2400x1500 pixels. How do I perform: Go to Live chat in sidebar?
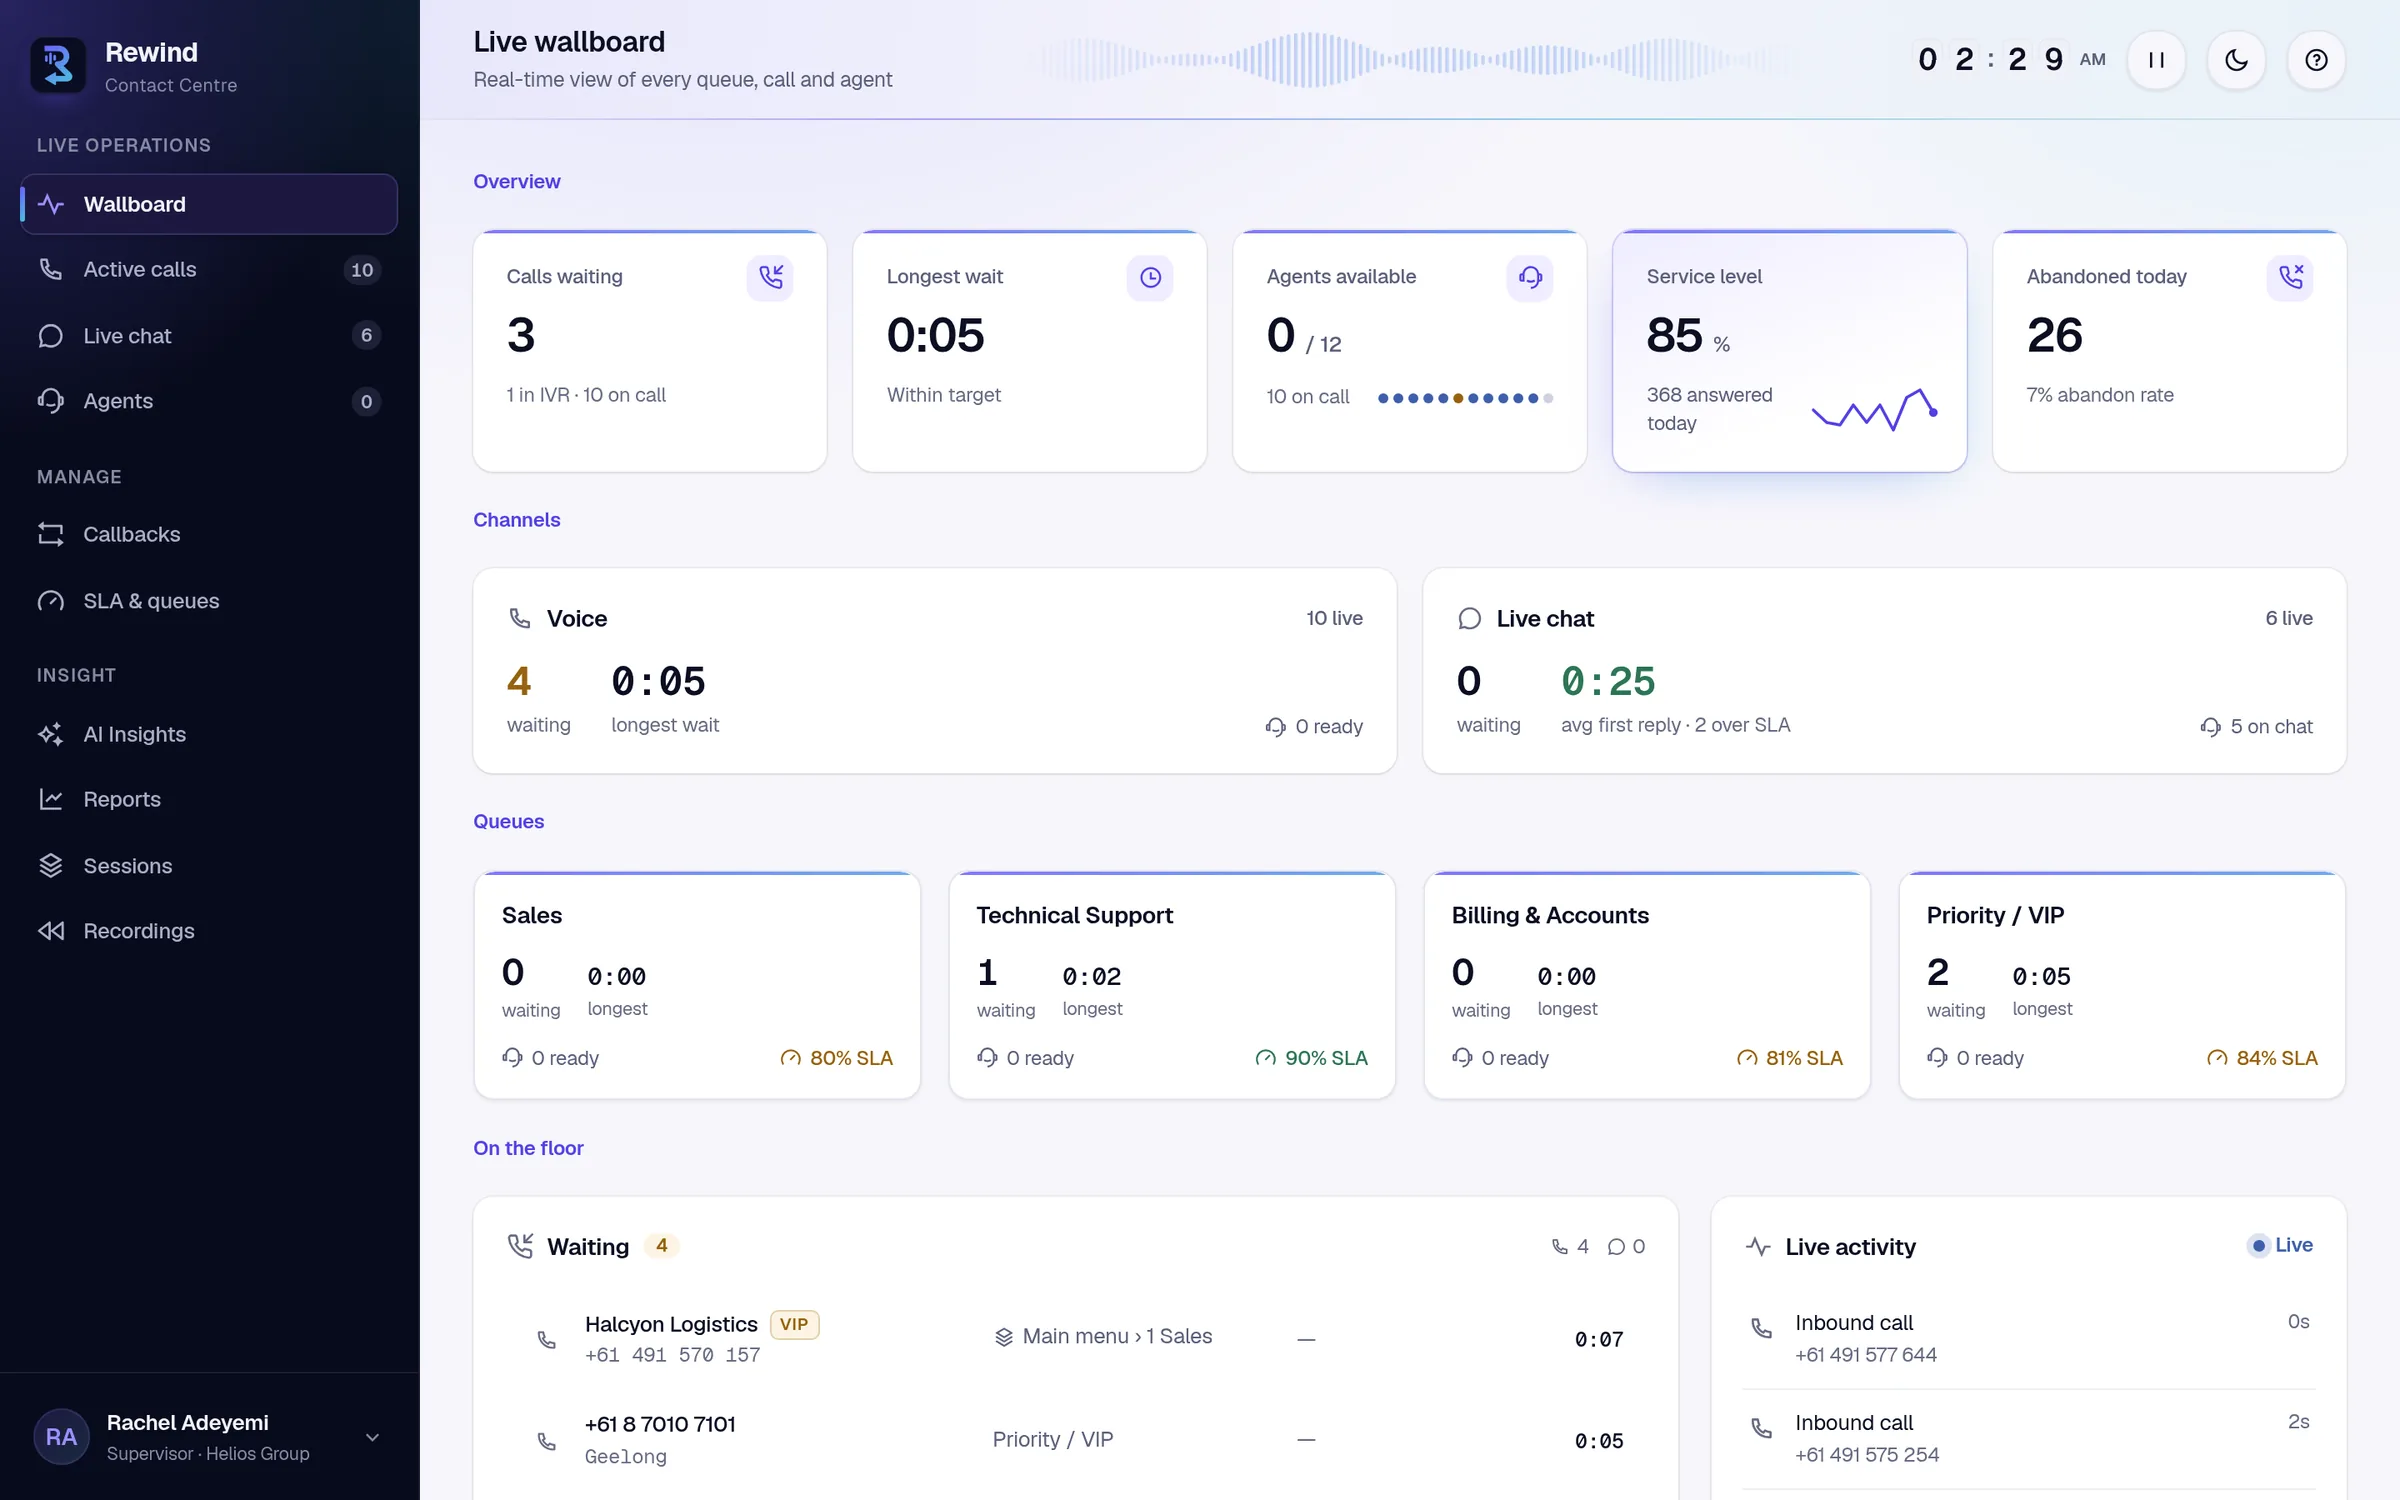click(x=209, y=335)
